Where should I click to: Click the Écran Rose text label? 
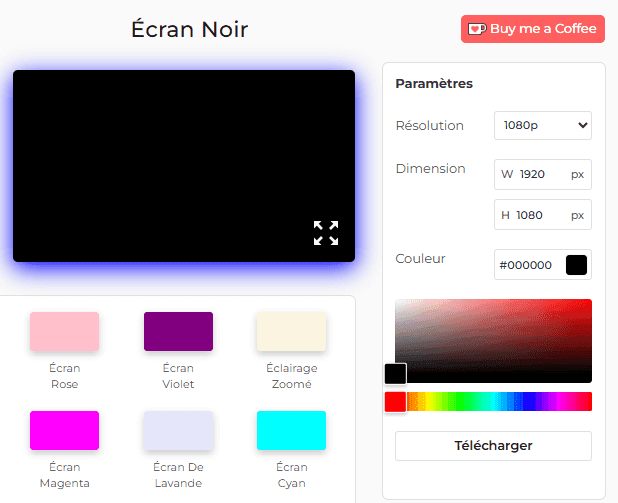[x=65, y=376]
